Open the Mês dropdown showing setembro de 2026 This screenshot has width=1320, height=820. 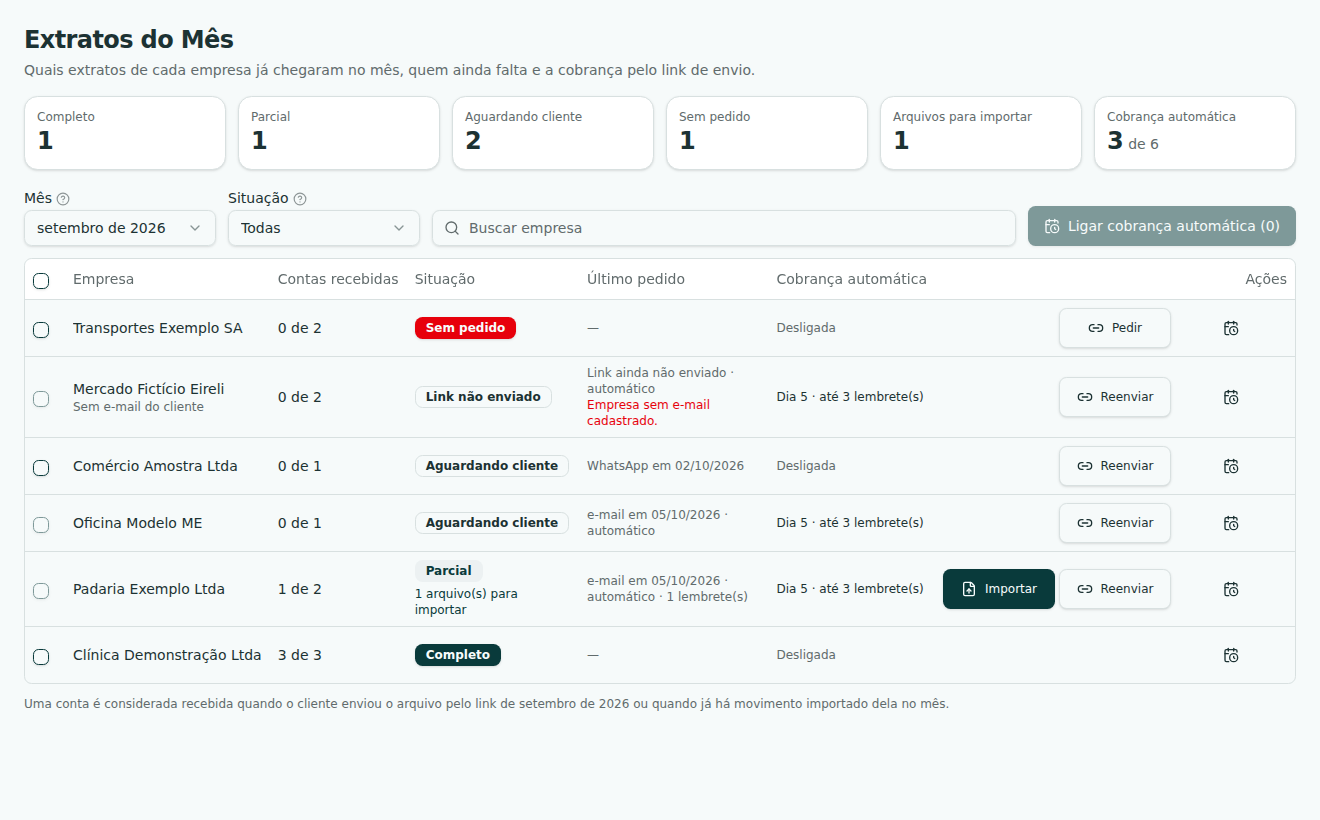[120, 228]
